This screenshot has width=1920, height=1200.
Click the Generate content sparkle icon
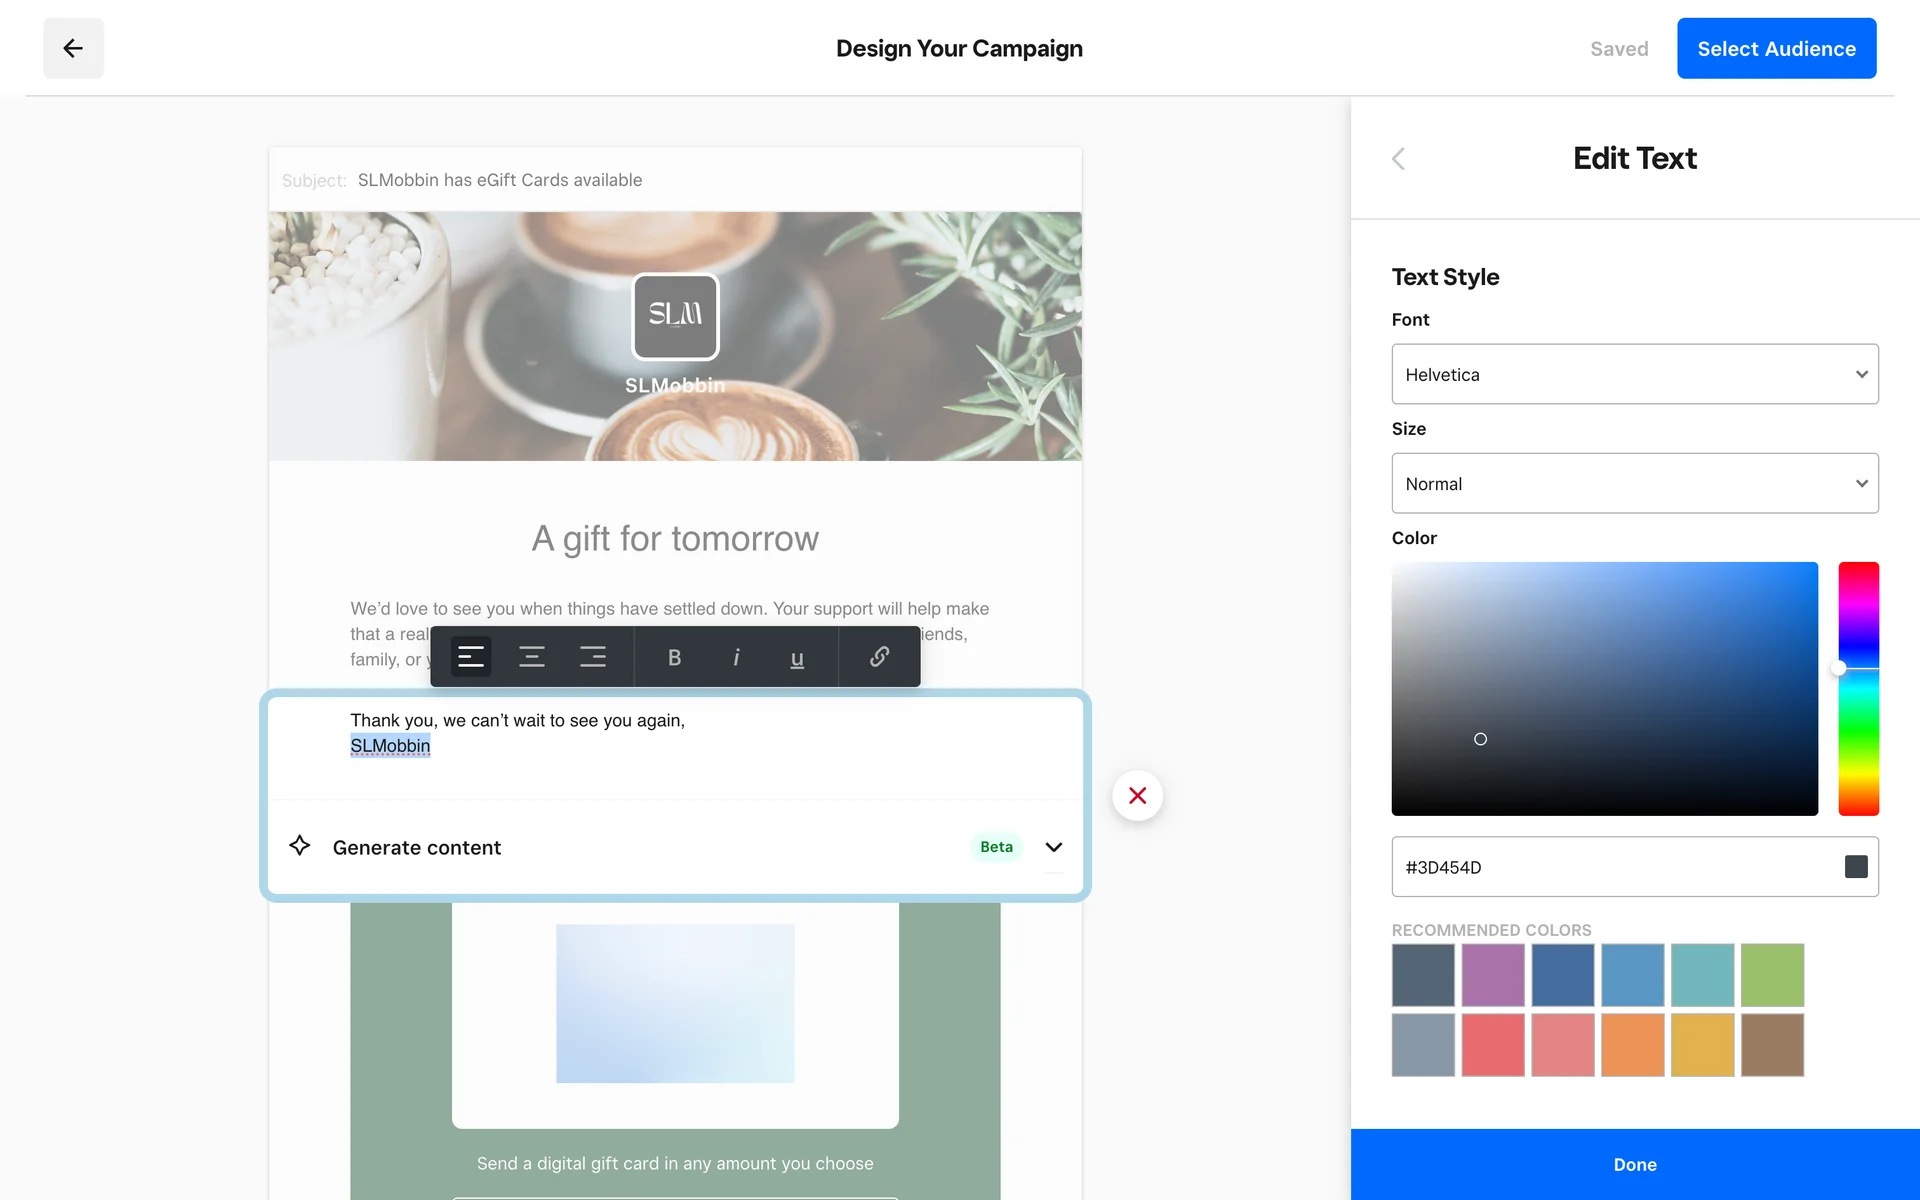tap(299, 846)
